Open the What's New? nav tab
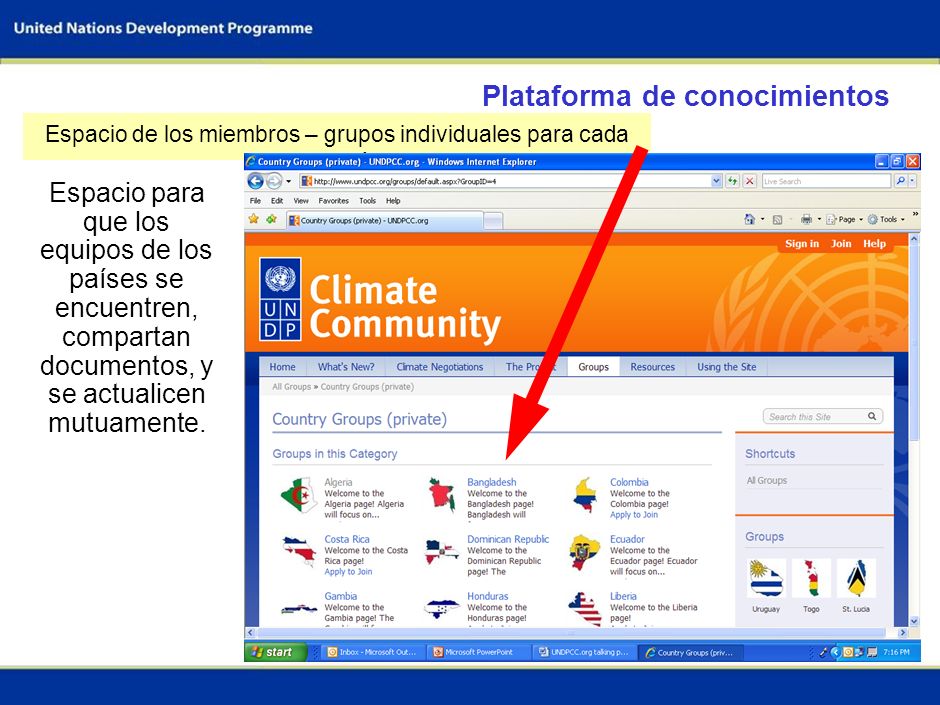Screen dimensions: 940x705 346,367
